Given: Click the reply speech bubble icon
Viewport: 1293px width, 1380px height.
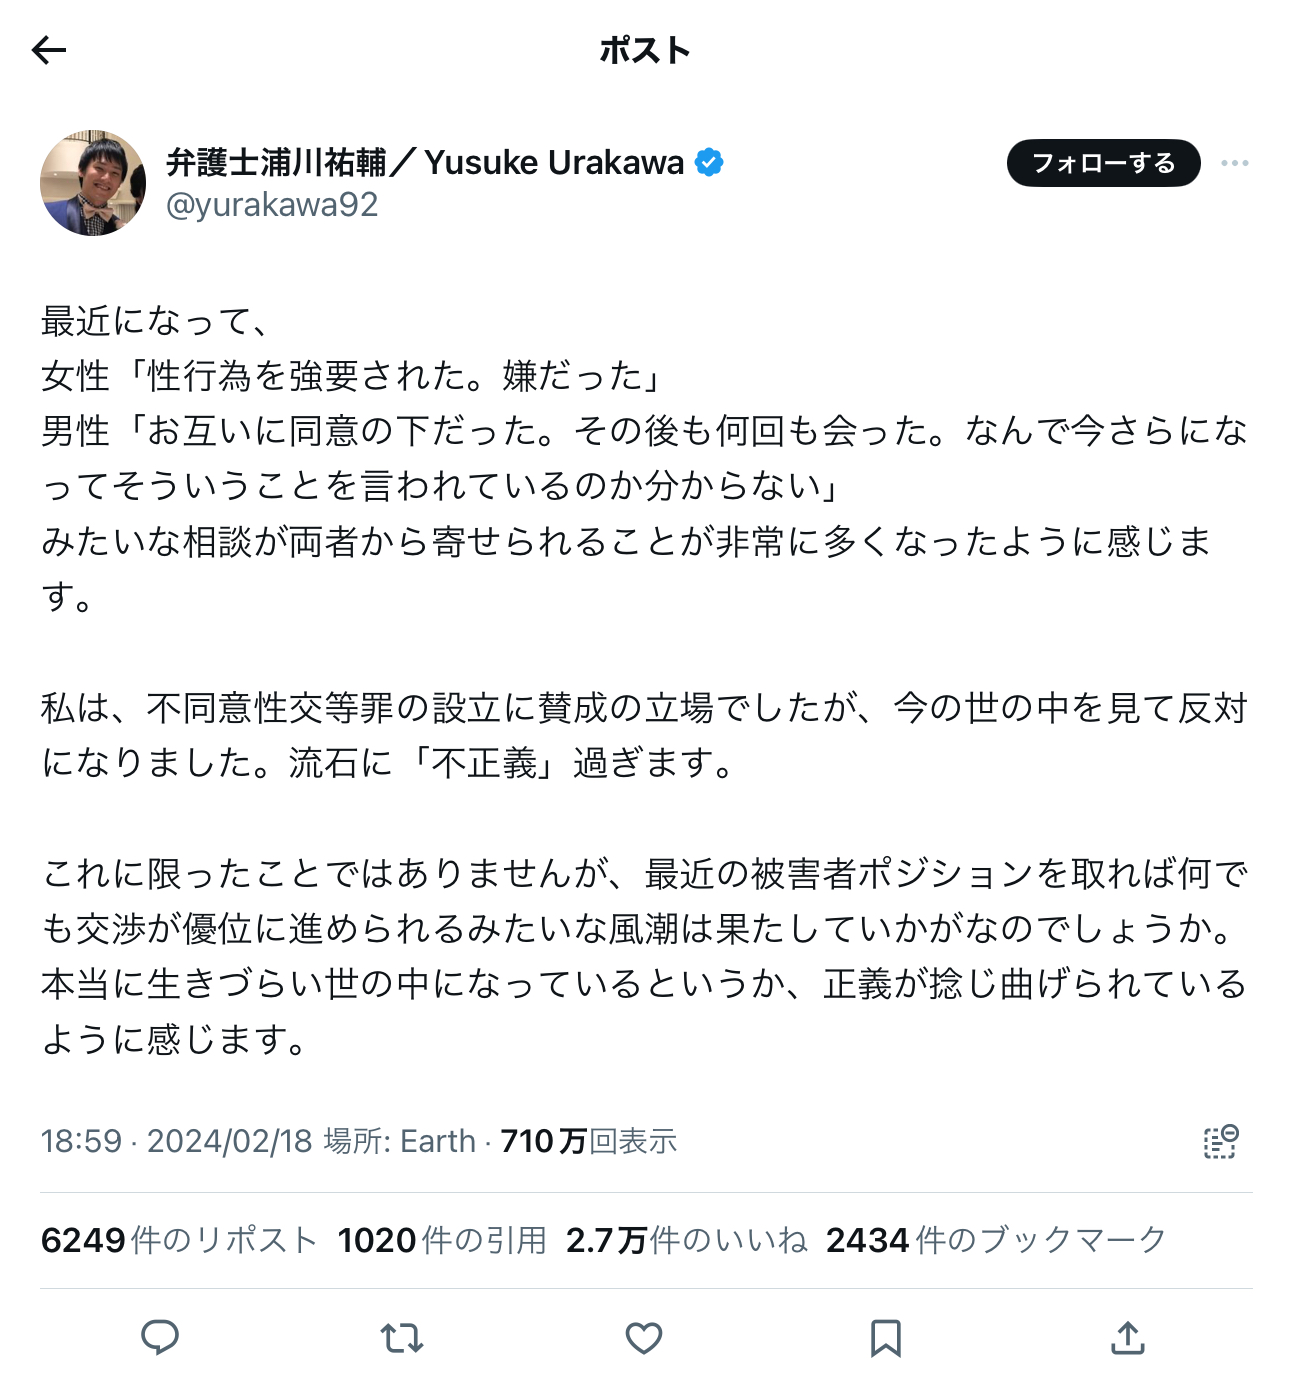Looking at the screenshot, I should click(160, 1337).
